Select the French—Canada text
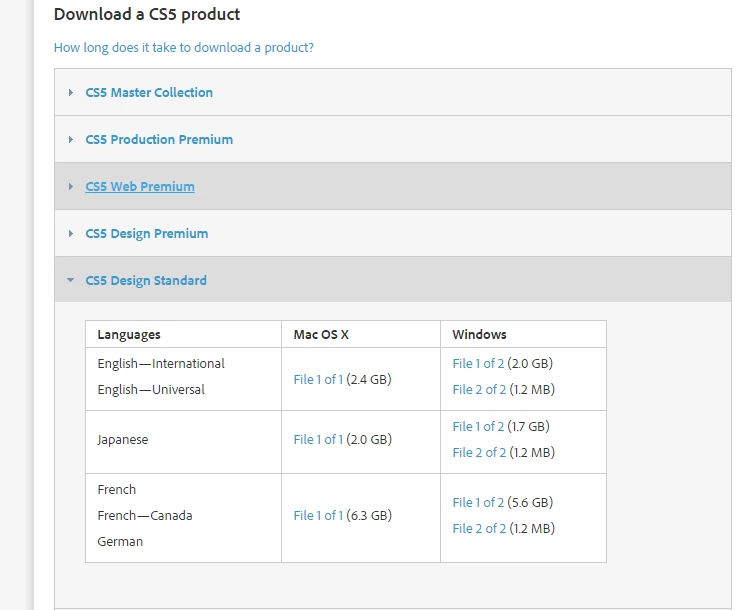This screenshot has width=741, height=610. point(145,515)
